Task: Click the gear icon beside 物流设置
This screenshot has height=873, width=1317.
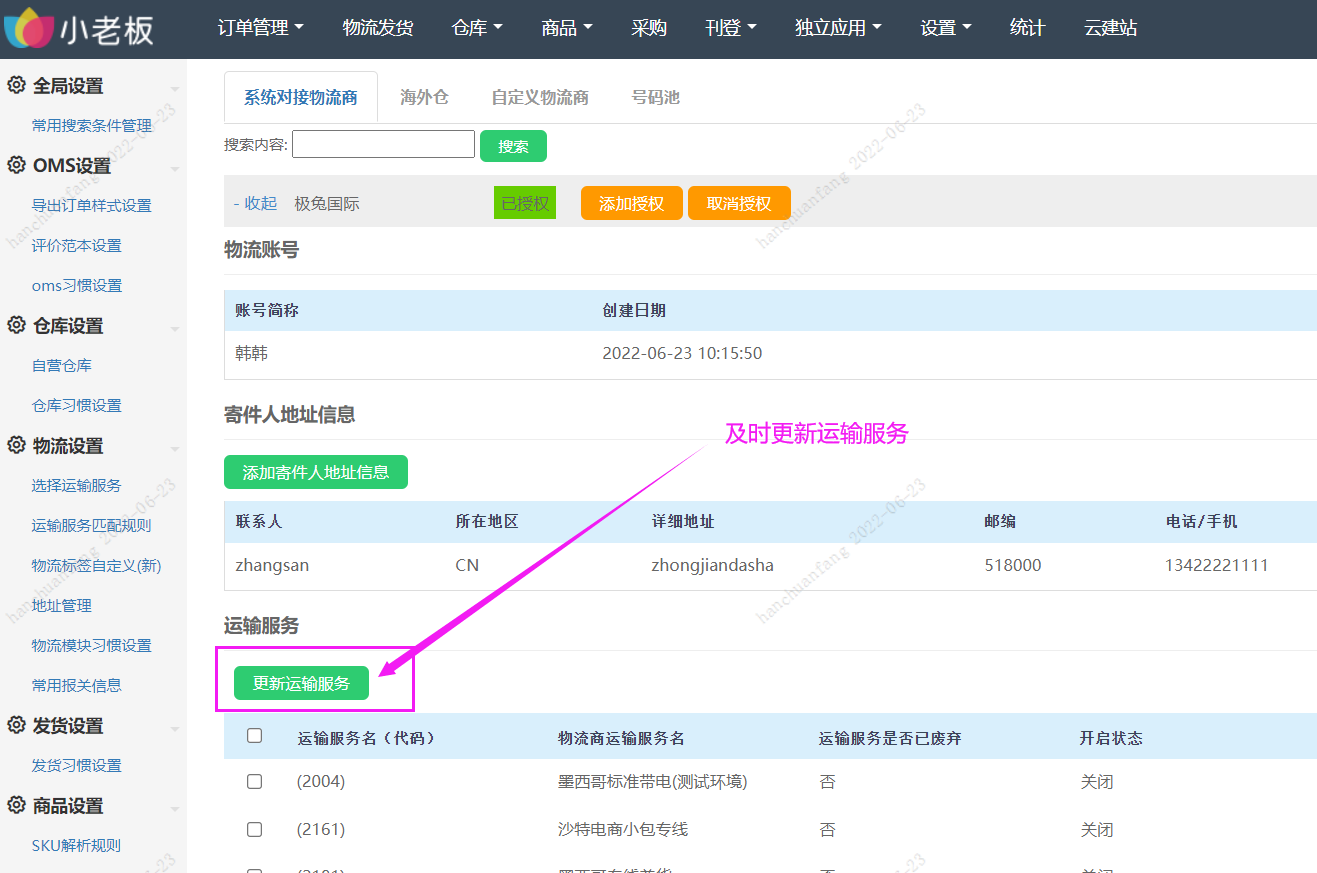Action: click(16, 446)
